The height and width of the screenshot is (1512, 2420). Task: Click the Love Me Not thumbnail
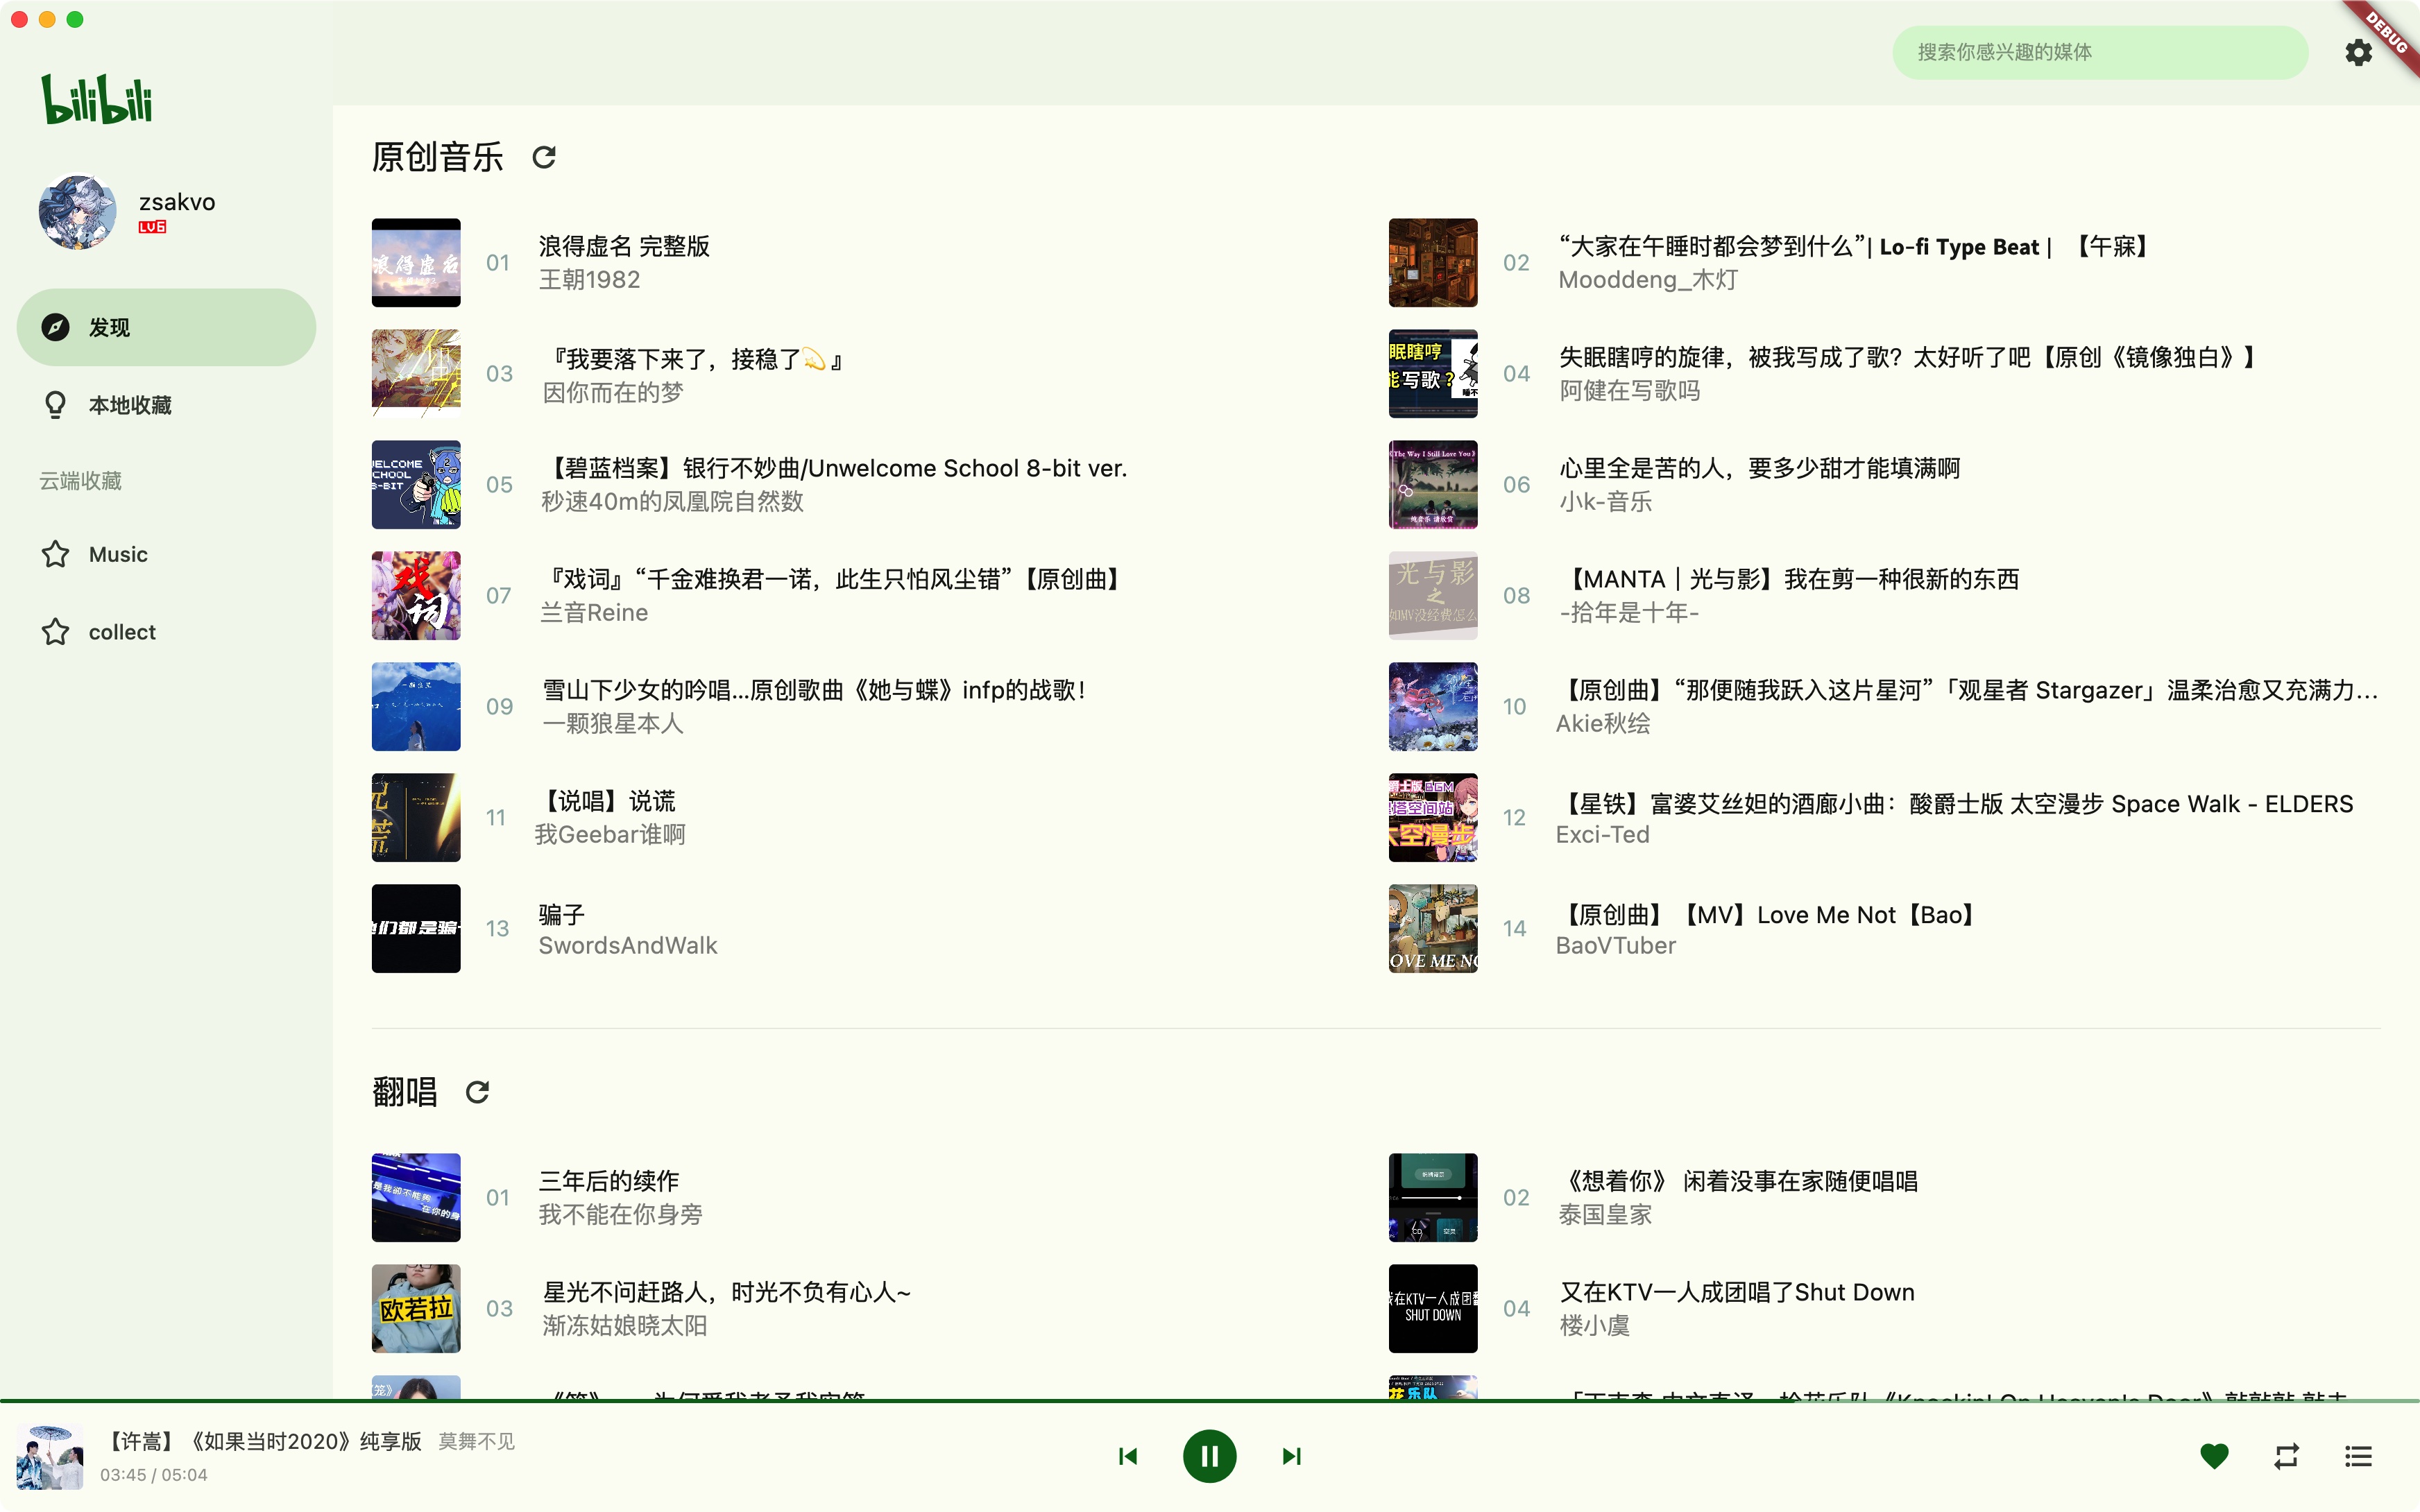point(1432,928)
